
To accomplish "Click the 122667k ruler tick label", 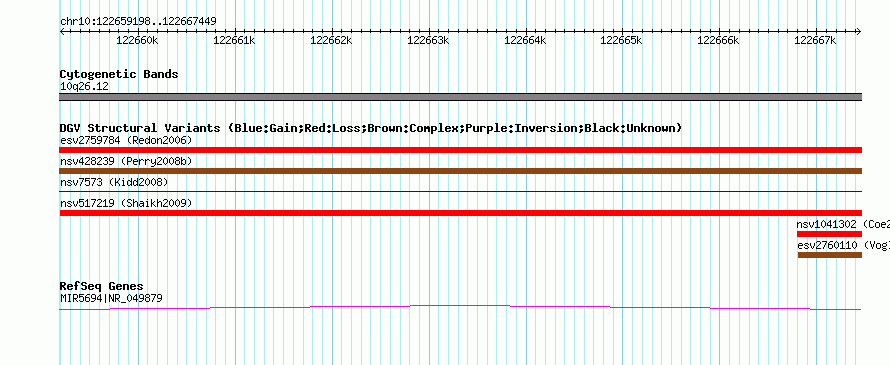I will [x=816, y=41].
